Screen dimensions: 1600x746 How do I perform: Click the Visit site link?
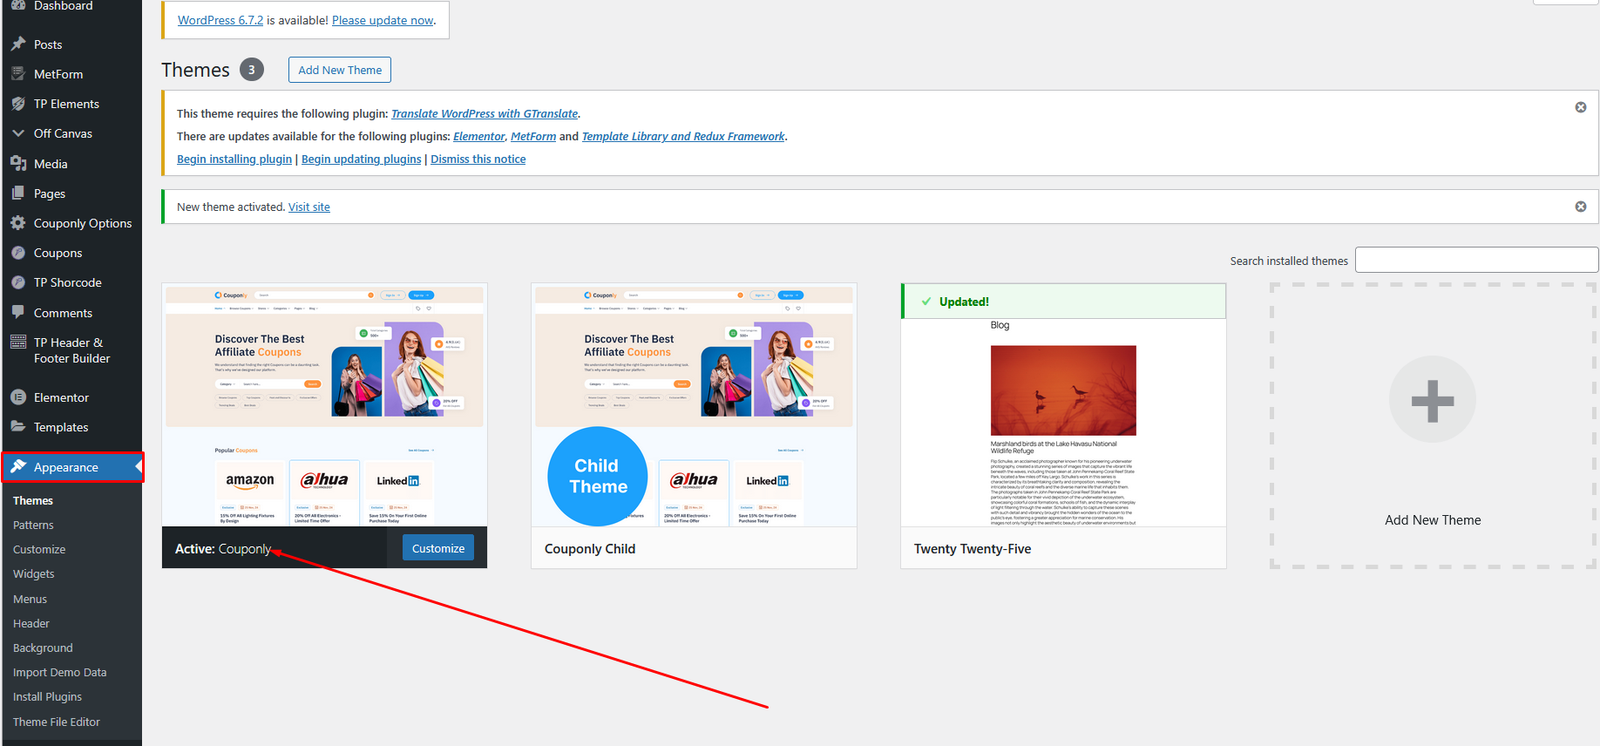[309, 207]
